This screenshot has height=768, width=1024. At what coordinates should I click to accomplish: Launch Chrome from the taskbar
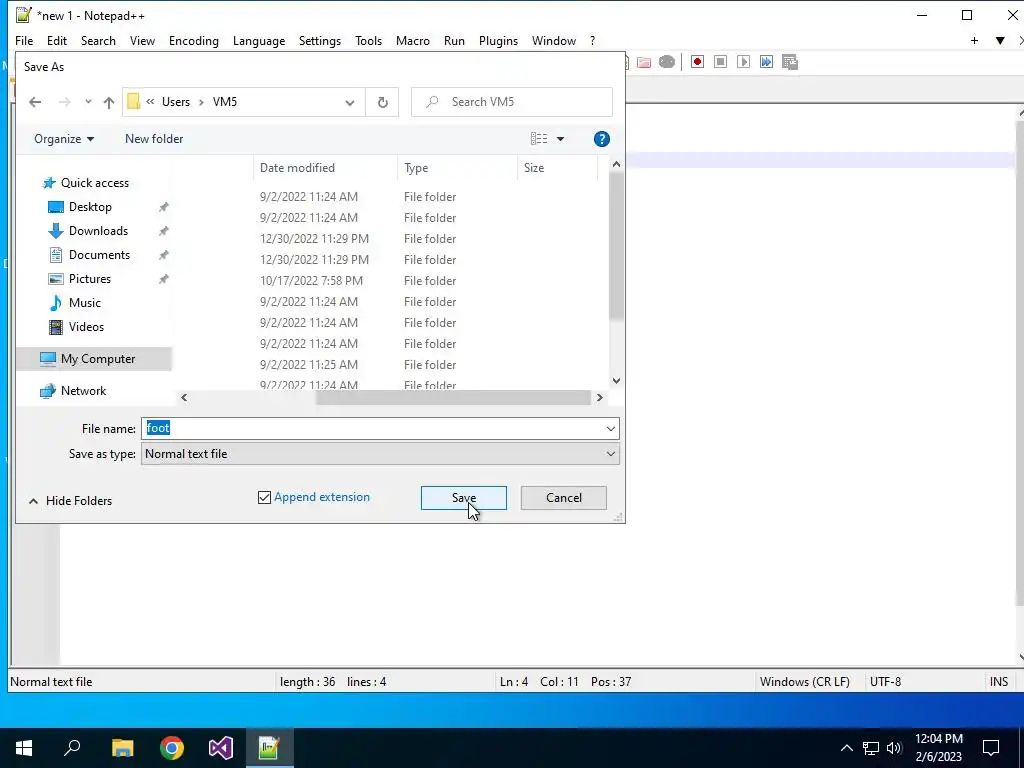172,748
